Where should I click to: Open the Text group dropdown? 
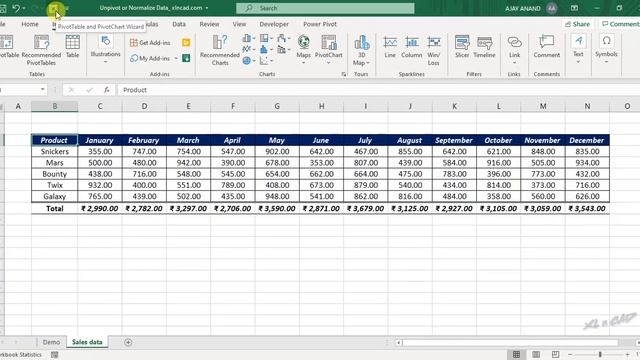(578, 49)
